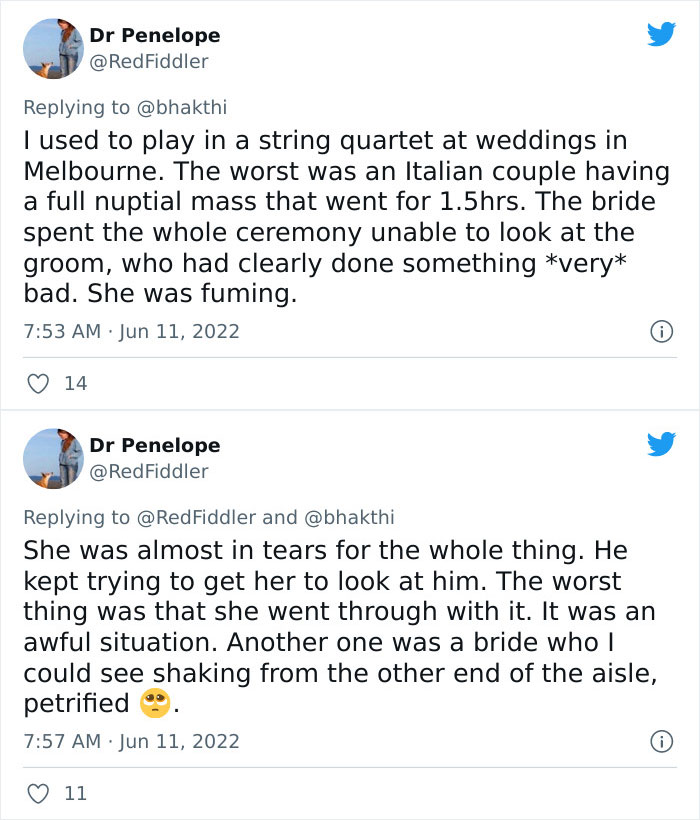The height and width of the screenshot is (820, 700).
Task: Click the 14 likes count
Action: tap(75, 383)
